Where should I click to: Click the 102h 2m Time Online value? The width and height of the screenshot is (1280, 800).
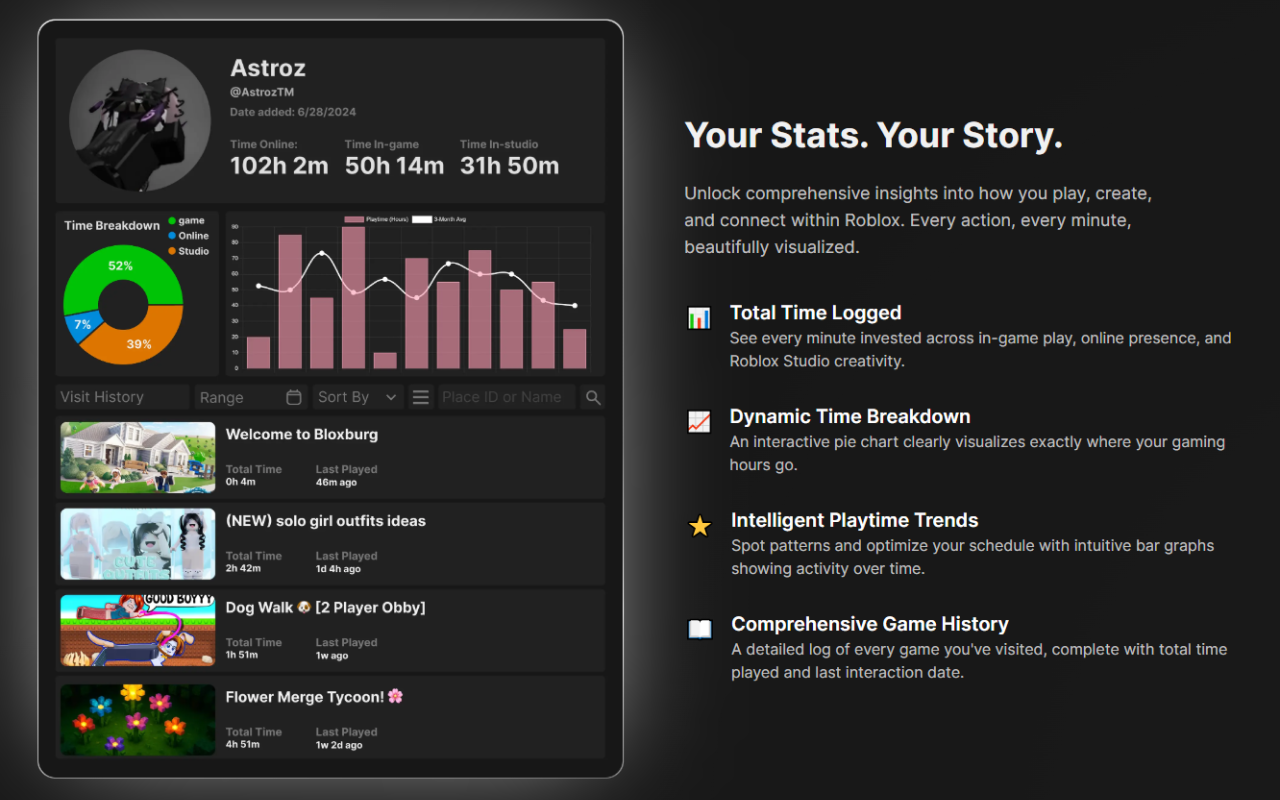[x=279, y=166]
